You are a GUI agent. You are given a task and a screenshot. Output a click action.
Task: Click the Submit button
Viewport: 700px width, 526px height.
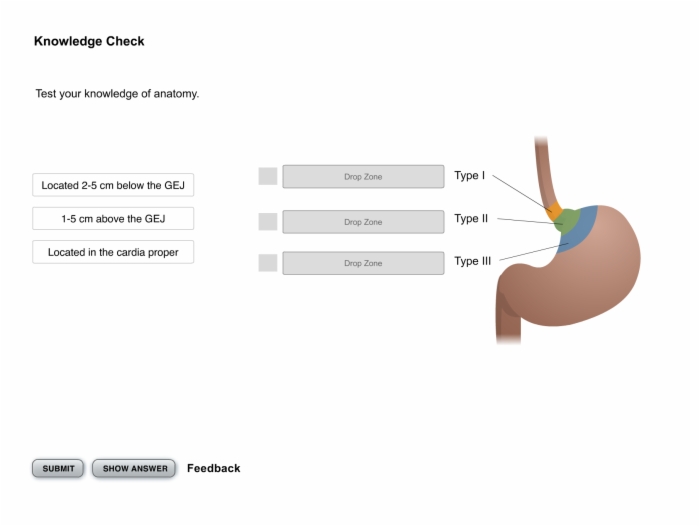pyautogui.click(x=58, y=468)
